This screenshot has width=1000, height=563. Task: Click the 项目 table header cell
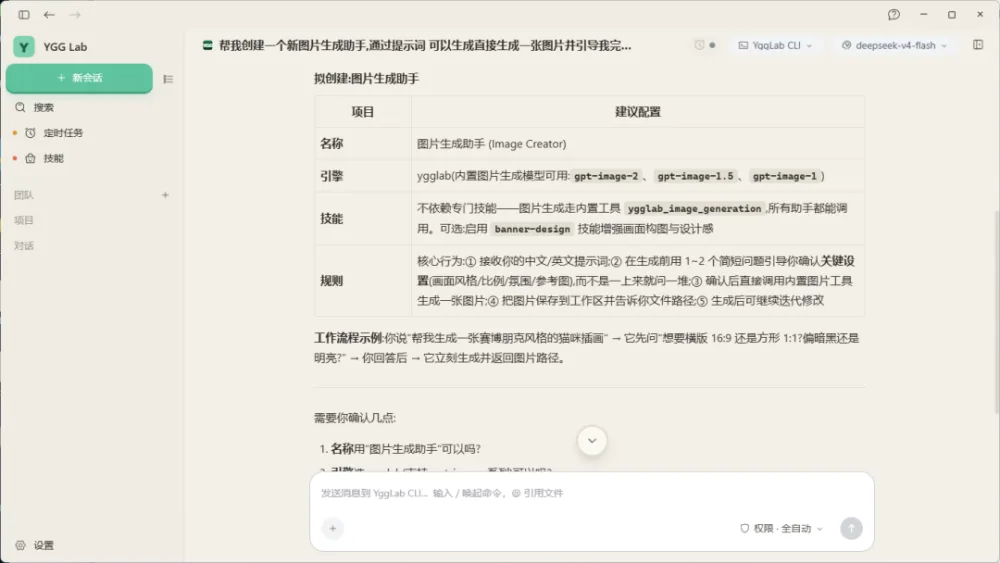[363, 112]
